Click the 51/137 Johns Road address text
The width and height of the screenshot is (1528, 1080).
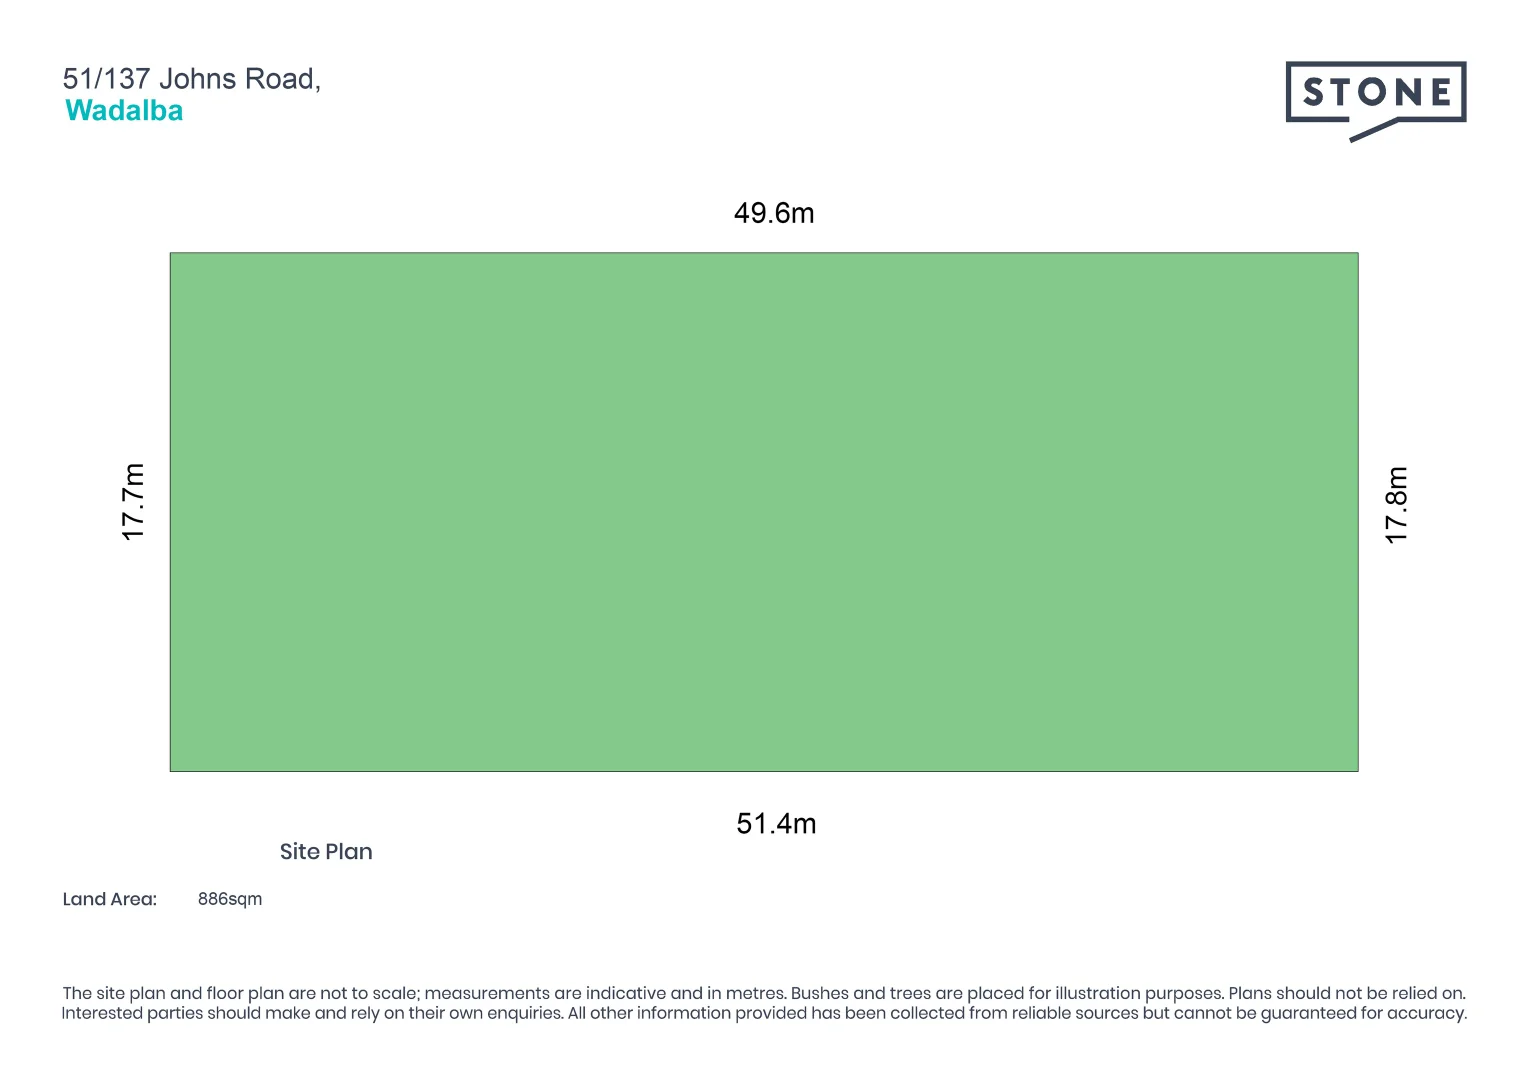tap(191, 79)
